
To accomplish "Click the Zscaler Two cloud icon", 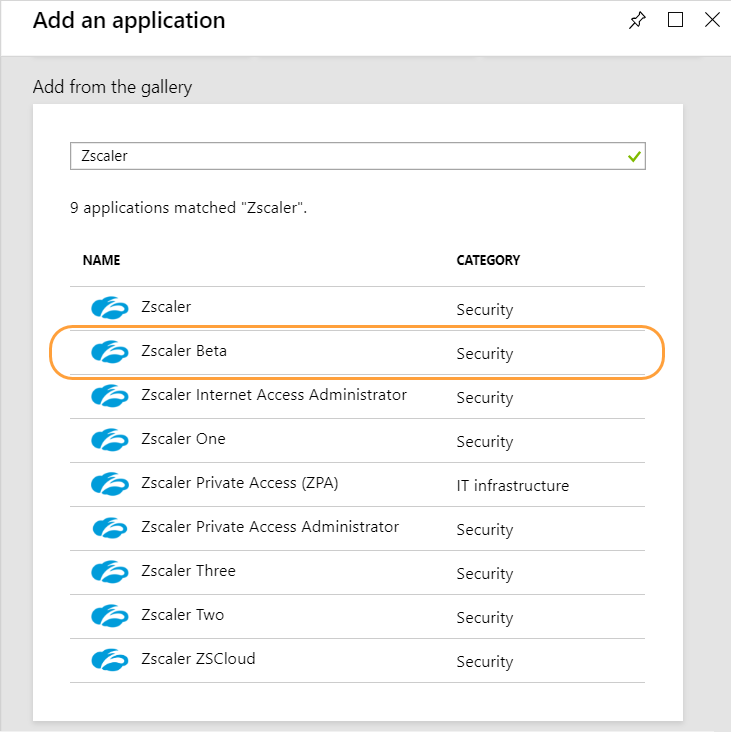I will click(x=110, y=615).
